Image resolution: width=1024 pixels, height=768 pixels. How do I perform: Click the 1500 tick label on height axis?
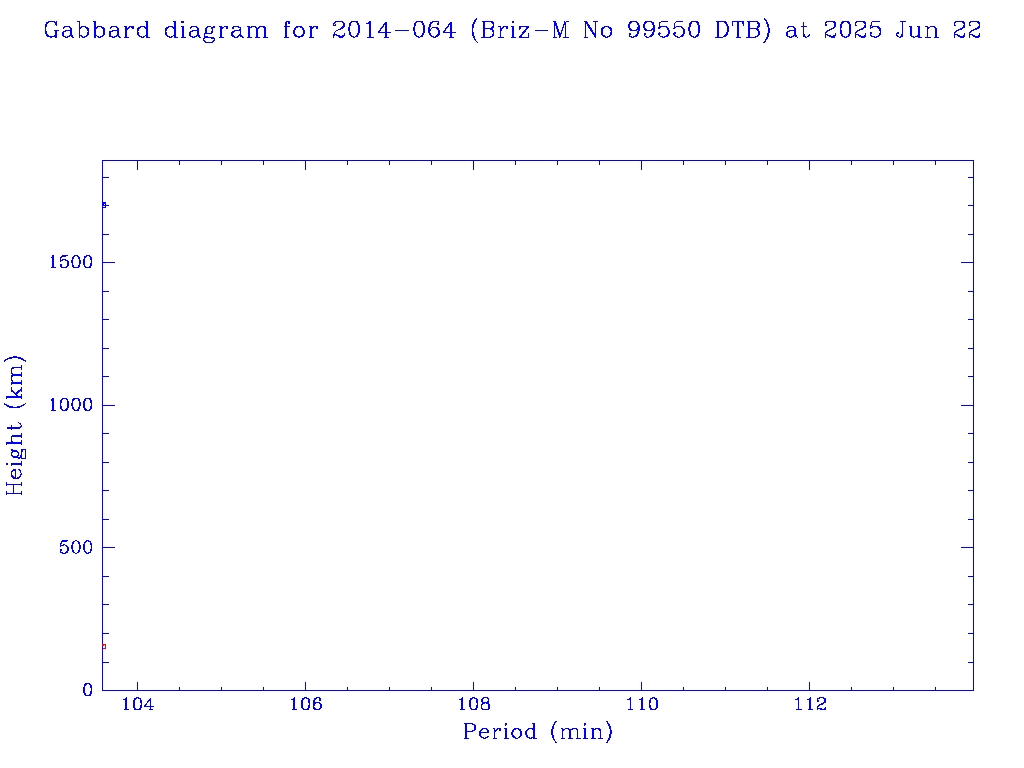coord(68,262)
